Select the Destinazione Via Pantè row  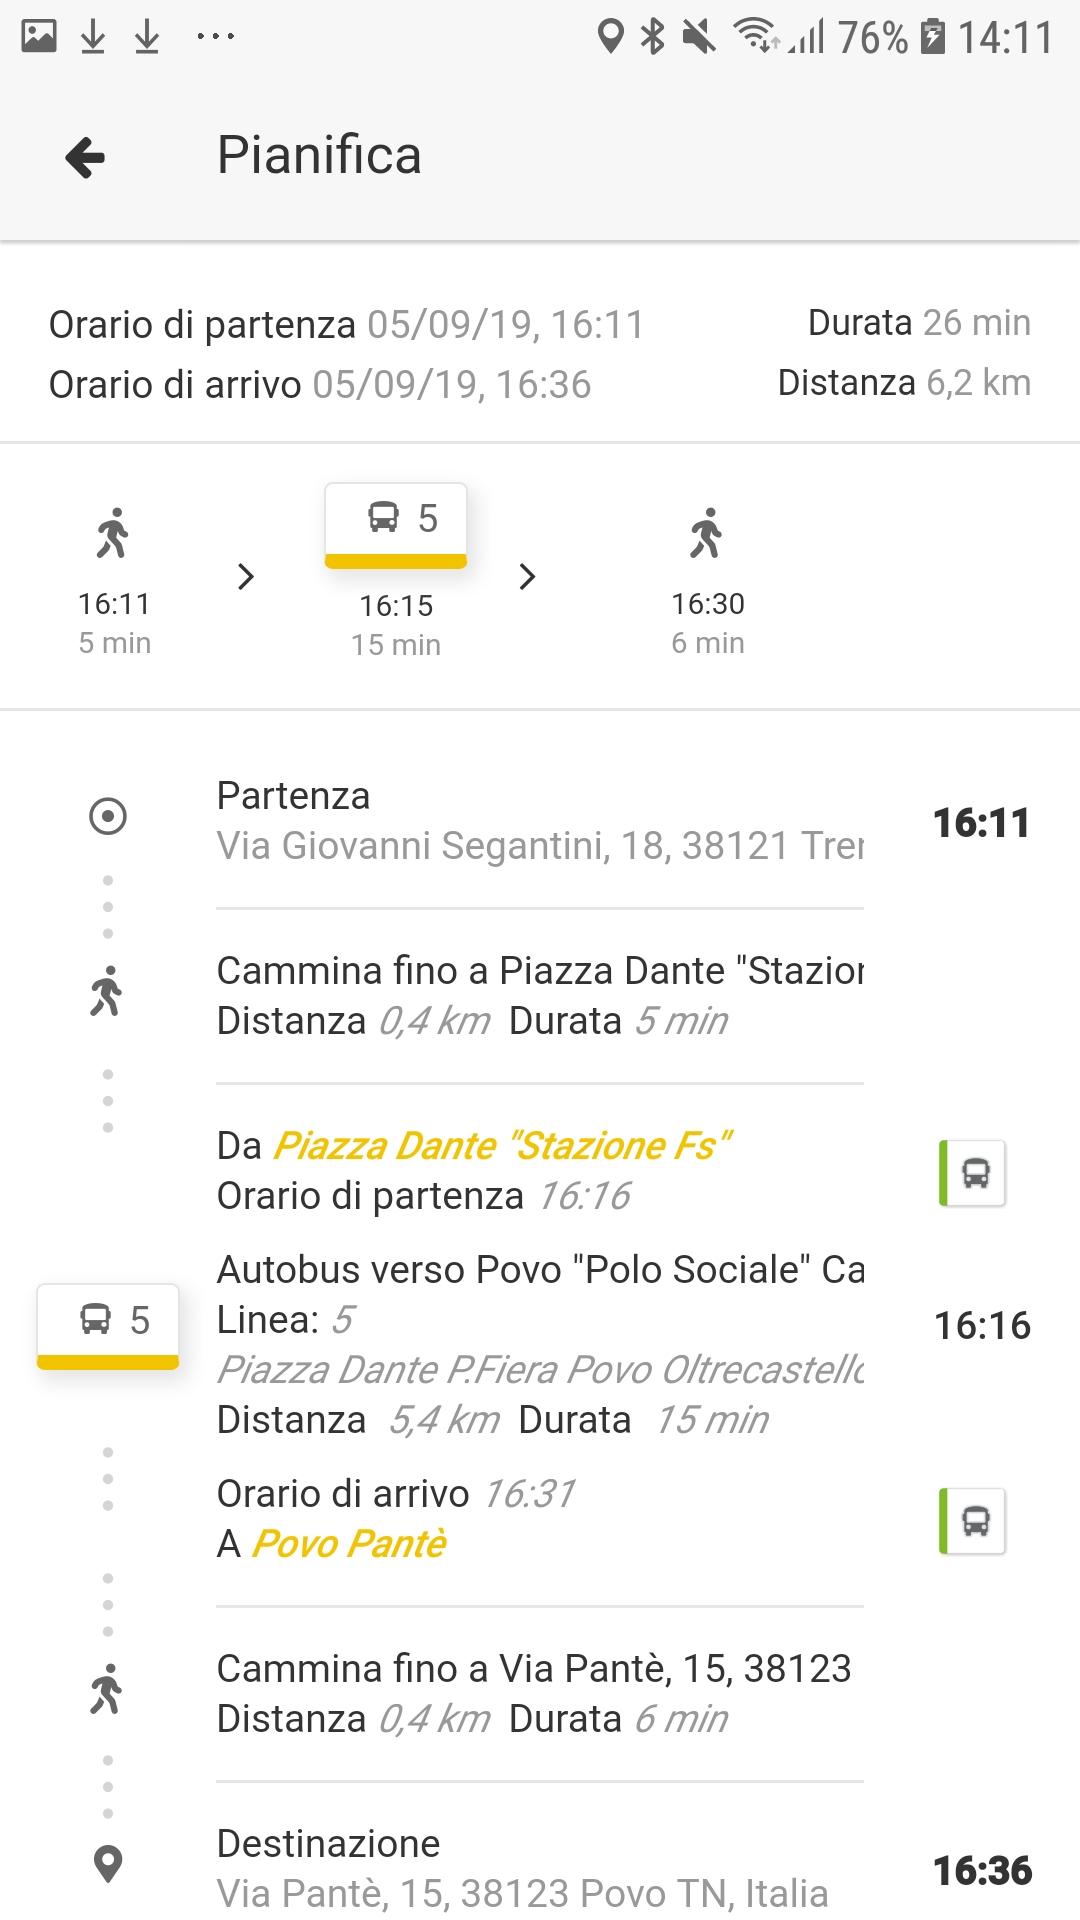tap(540, 1869)
